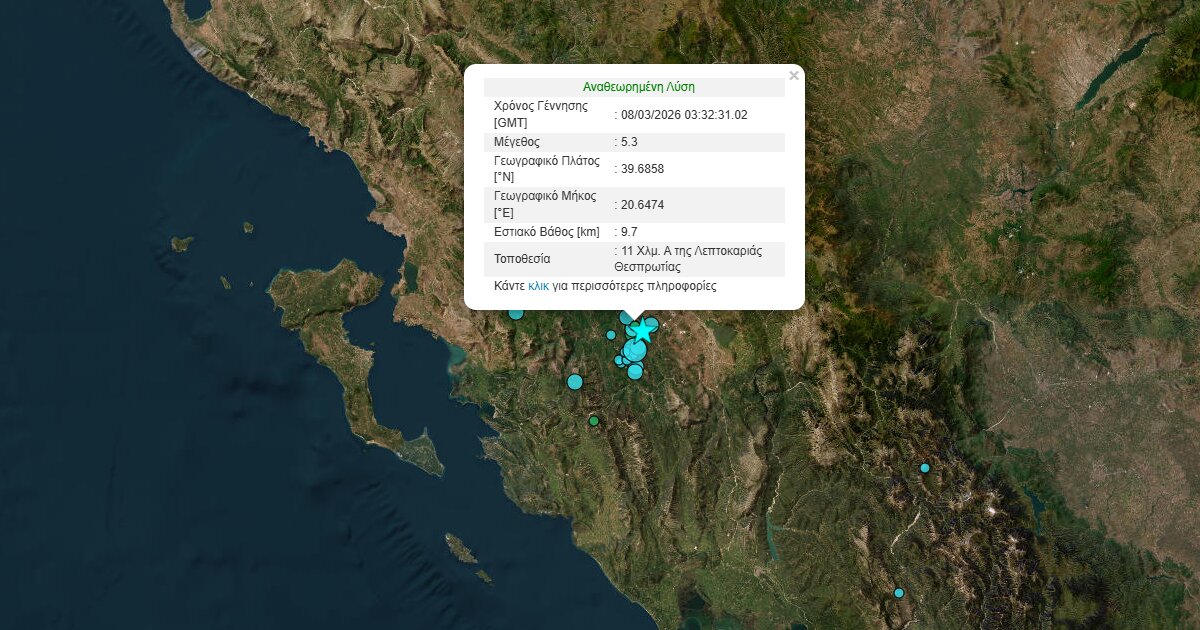
Task: Click the green 'Αναθεωρημένη Λύση' header
Action: tap(638, 87)
